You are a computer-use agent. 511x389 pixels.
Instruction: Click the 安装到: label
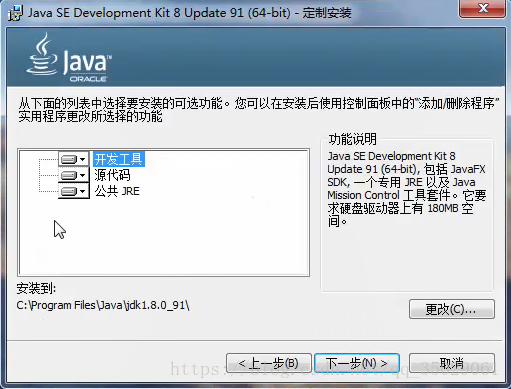(x=36, y=288)
